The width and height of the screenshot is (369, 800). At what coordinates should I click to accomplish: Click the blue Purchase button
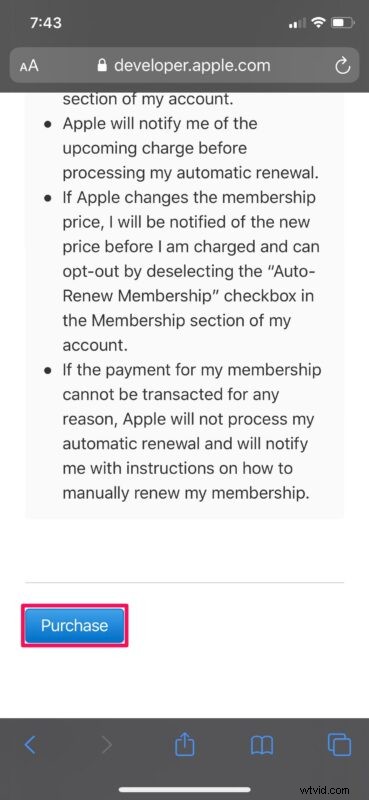pyautogui.click(x=75, y=626)
